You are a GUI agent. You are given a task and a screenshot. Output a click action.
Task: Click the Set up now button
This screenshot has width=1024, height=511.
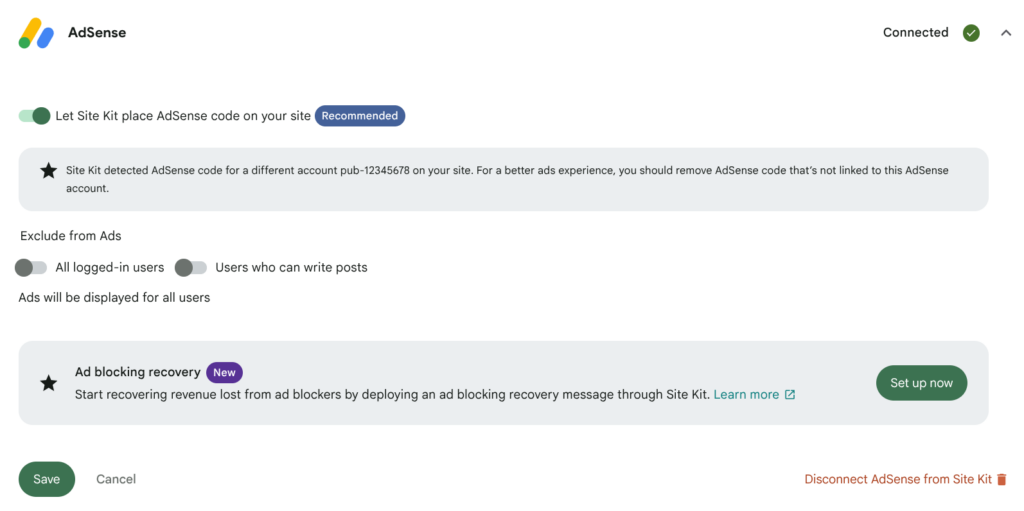(921, 383)
